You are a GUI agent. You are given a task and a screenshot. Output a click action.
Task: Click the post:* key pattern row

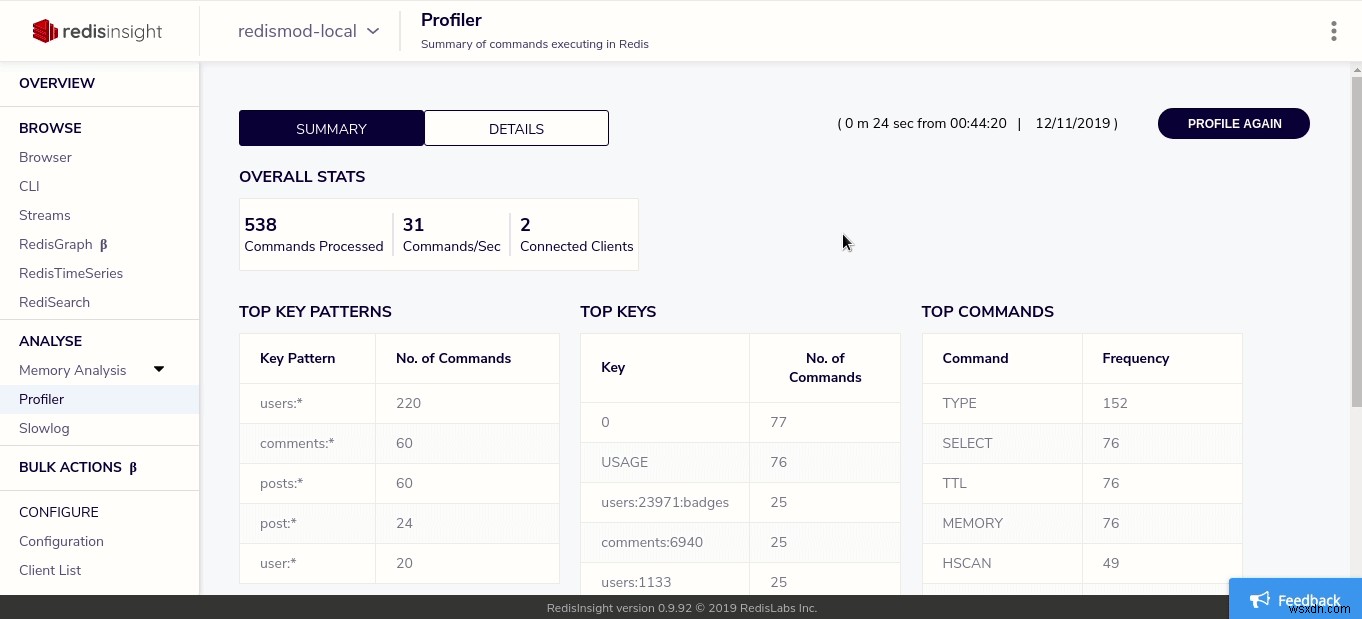(399, 523)
